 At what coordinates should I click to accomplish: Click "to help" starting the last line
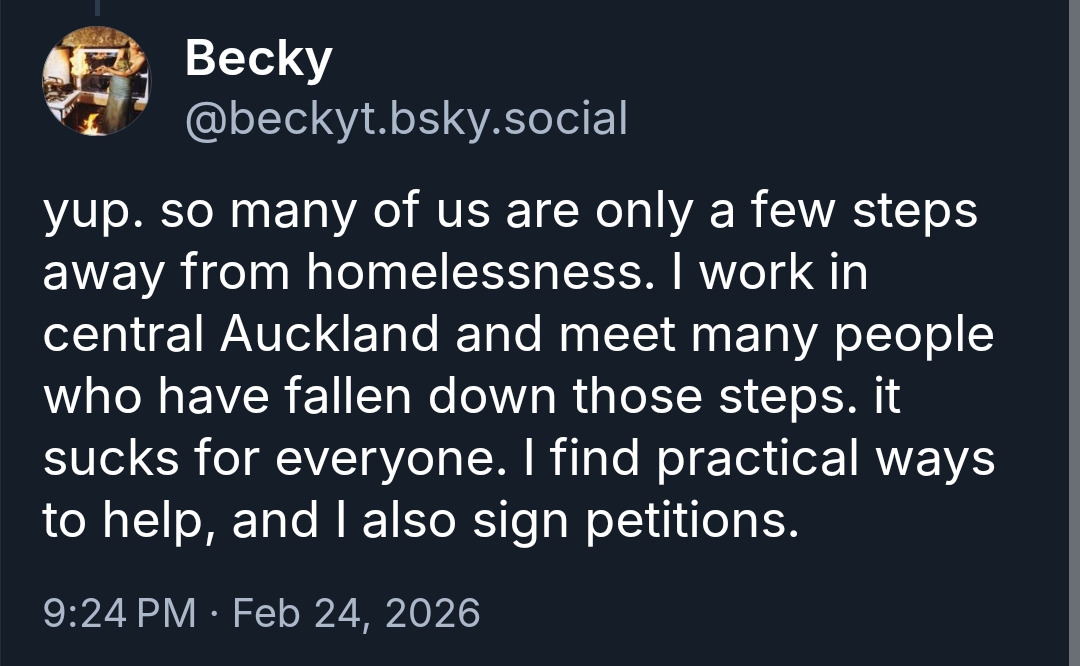124,520
